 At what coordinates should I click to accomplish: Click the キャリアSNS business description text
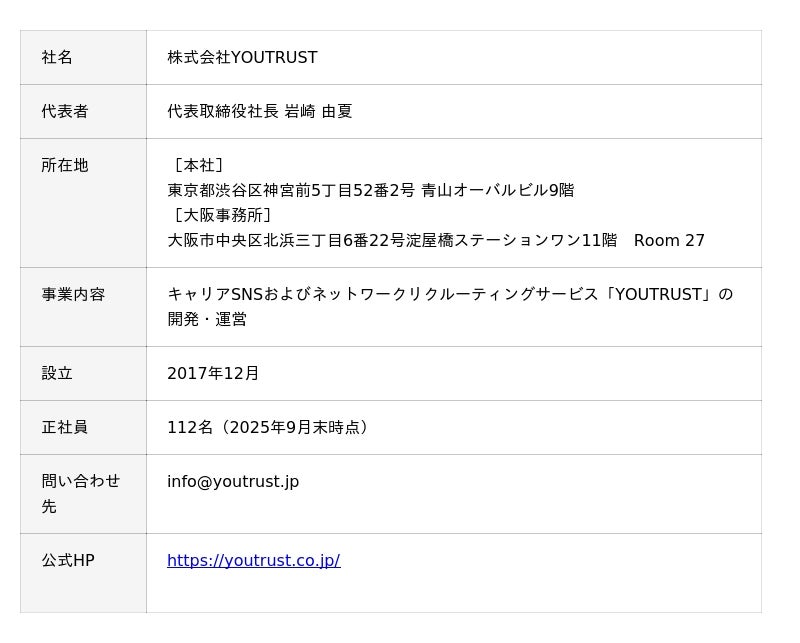pyautogui.click(x=450, y=295)
